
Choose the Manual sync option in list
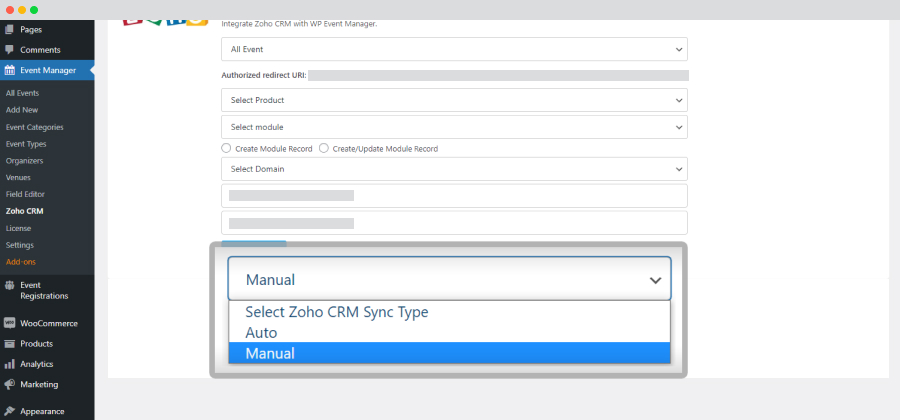tap(449, 353)
